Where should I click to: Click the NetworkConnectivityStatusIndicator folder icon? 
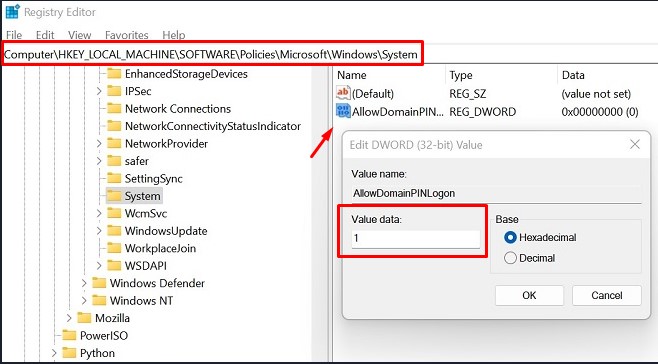click(114, 126)
